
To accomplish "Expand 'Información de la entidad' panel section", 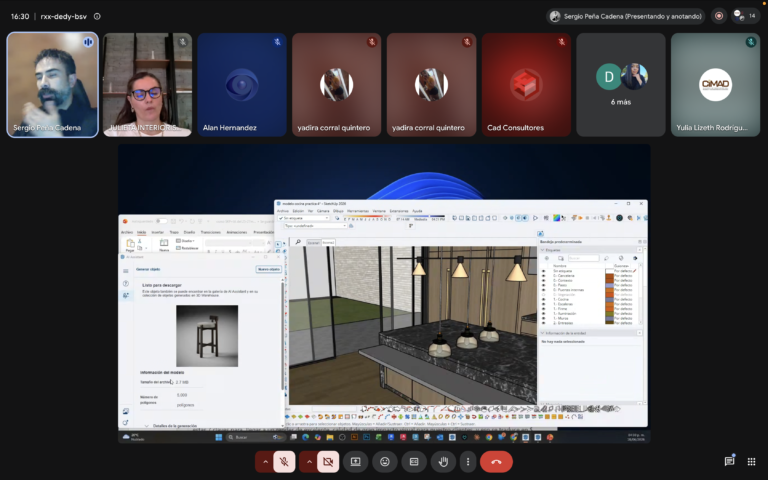I will [x=543, y=333].
